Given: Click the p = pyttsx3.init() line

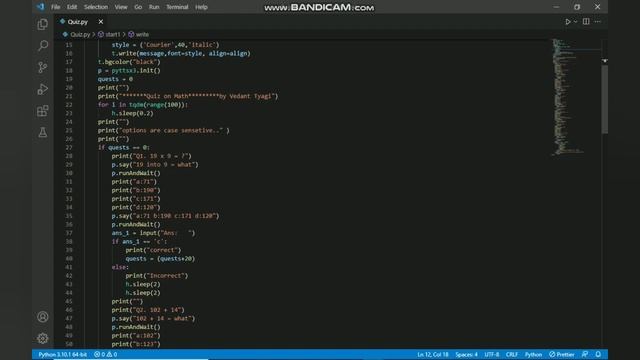Looking at the screenshot, I should pyautogui.click(x=129, y=70).
